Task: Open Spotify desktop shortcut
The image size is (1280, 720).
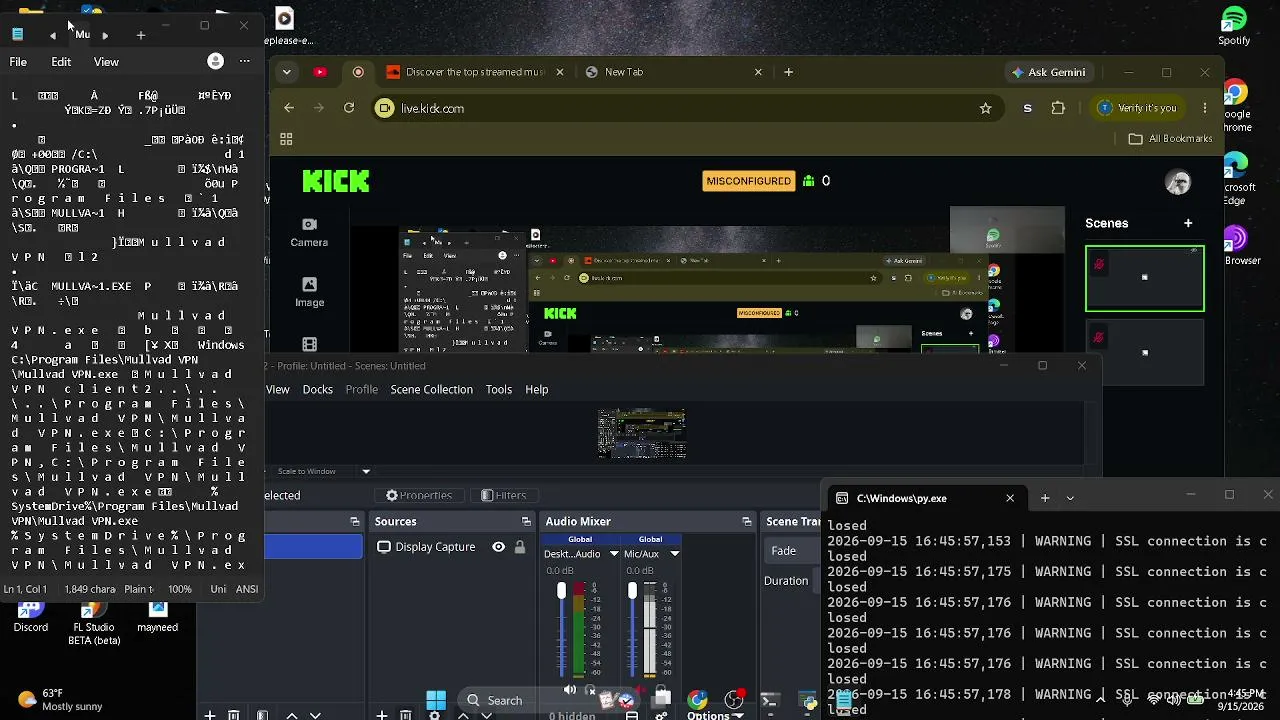Action: pos(1234,26)
